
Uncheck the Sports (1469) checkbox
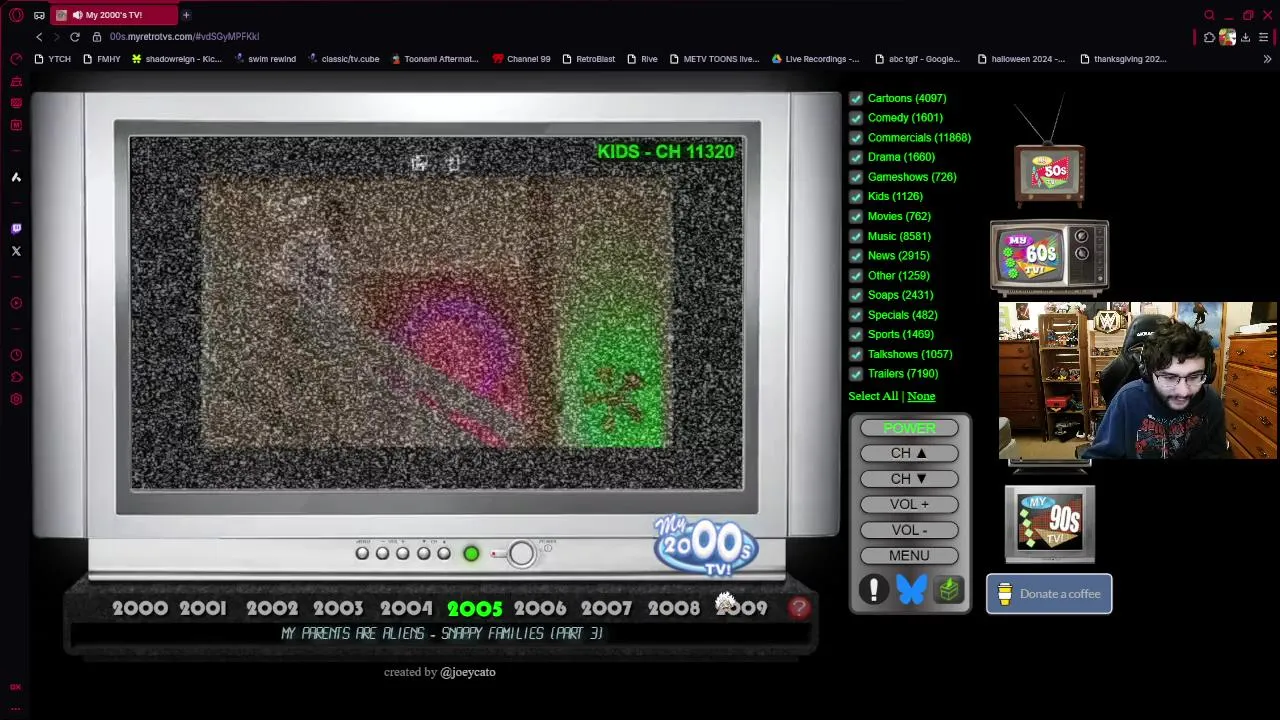click(856, 335)
